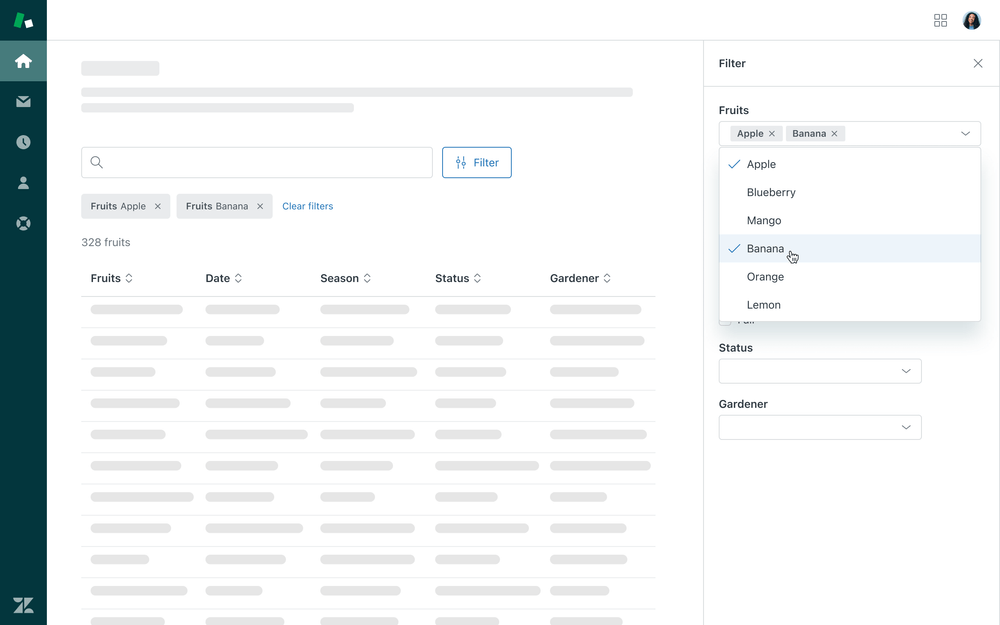Collapse the Fruits dropdown chevron

point(965,134)
